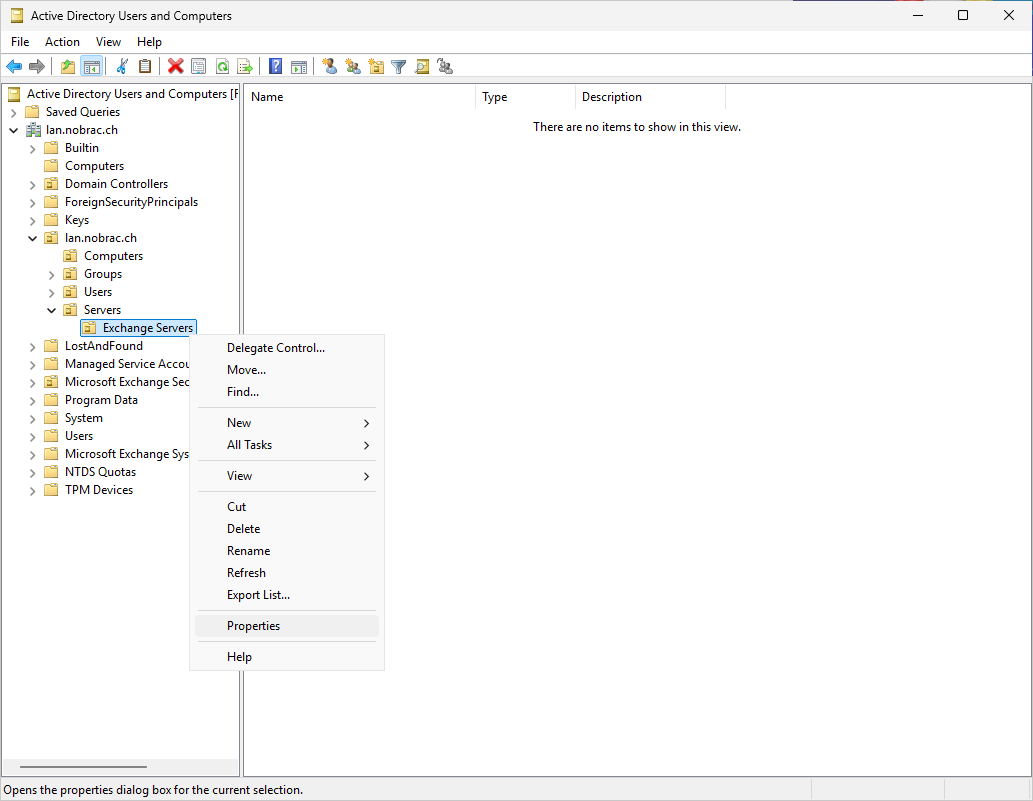Create a new organizational unit via toolbar icon
The width and height of the screenshot is (1033, 801).
coord(376,67)
